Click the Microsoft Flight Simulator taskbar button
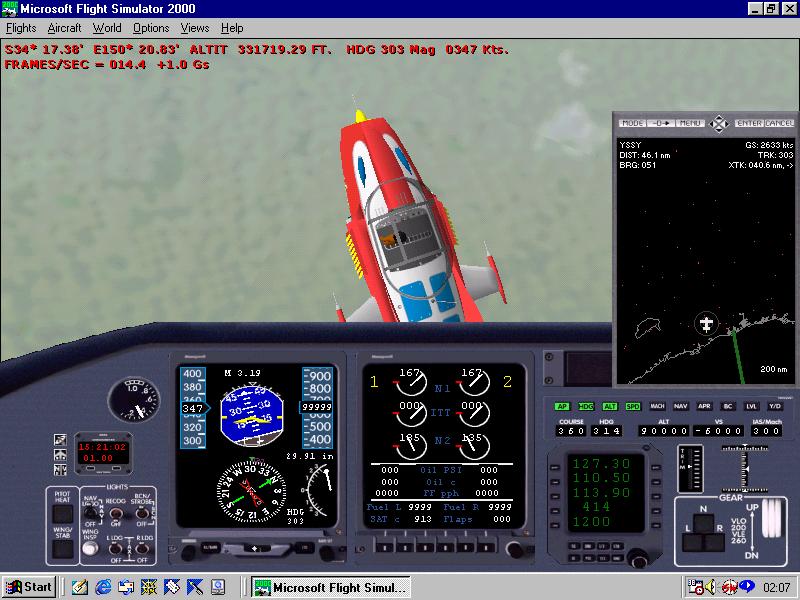This screenshot has height=600, width=800. click(x=332, y=587)
